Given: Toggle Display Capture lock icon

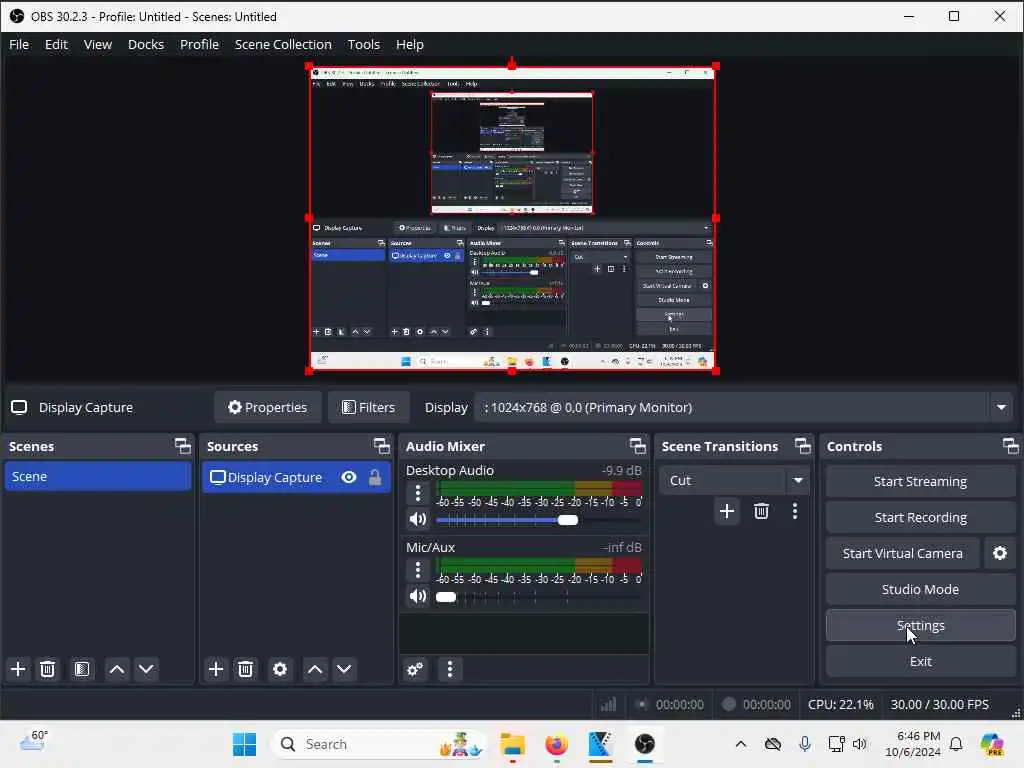Looking at the screenshot, I should tap(375, 477).
